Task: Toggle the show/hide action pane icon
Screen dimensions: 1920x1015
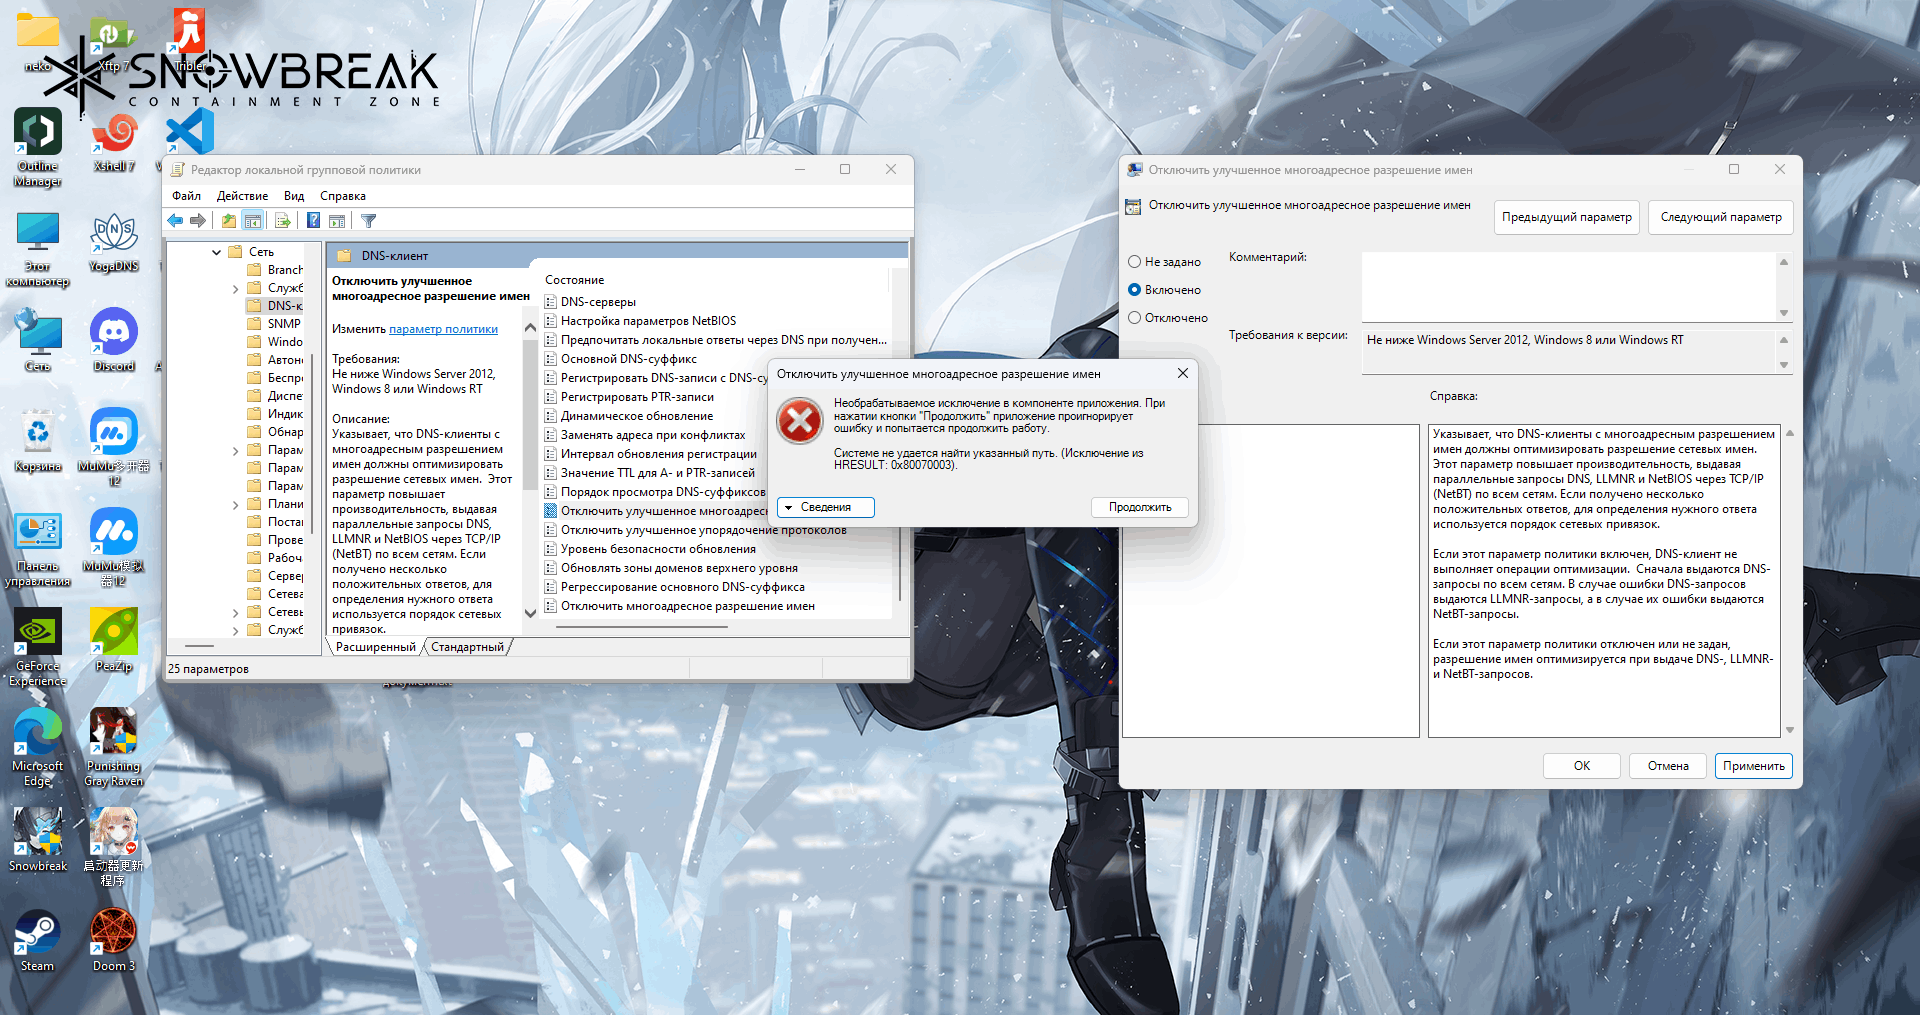Action: tap(337, 221)
